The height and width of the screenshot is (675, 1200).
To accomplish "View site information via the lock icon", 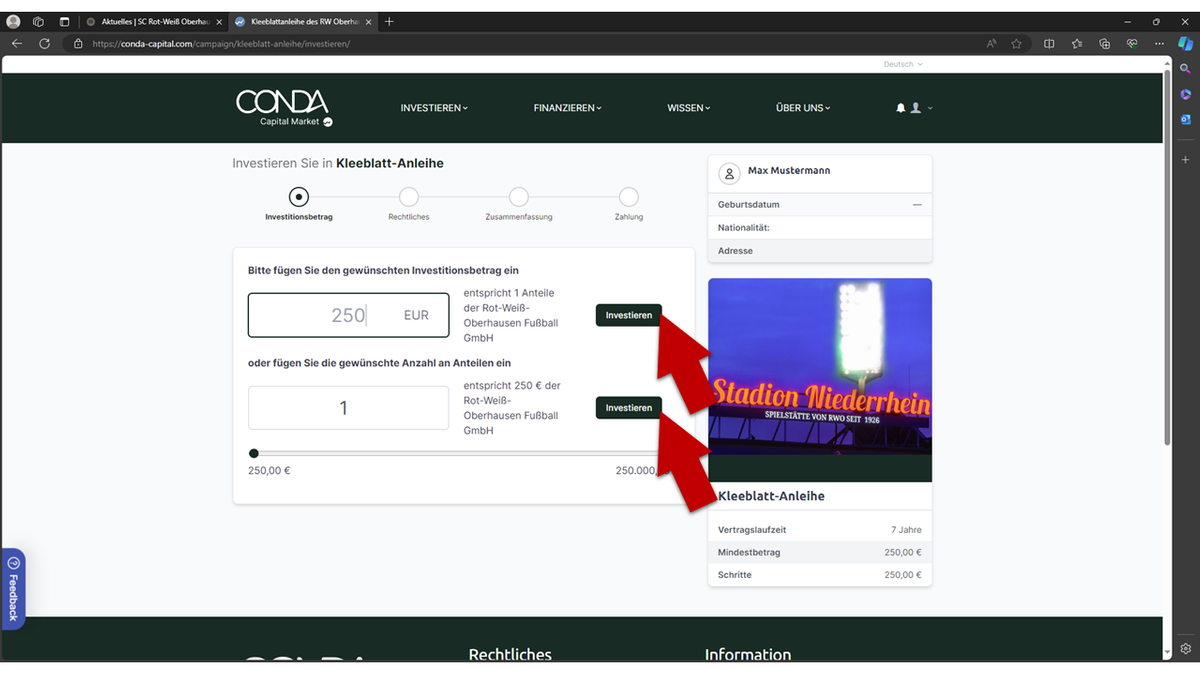I will tap(78, 44).
